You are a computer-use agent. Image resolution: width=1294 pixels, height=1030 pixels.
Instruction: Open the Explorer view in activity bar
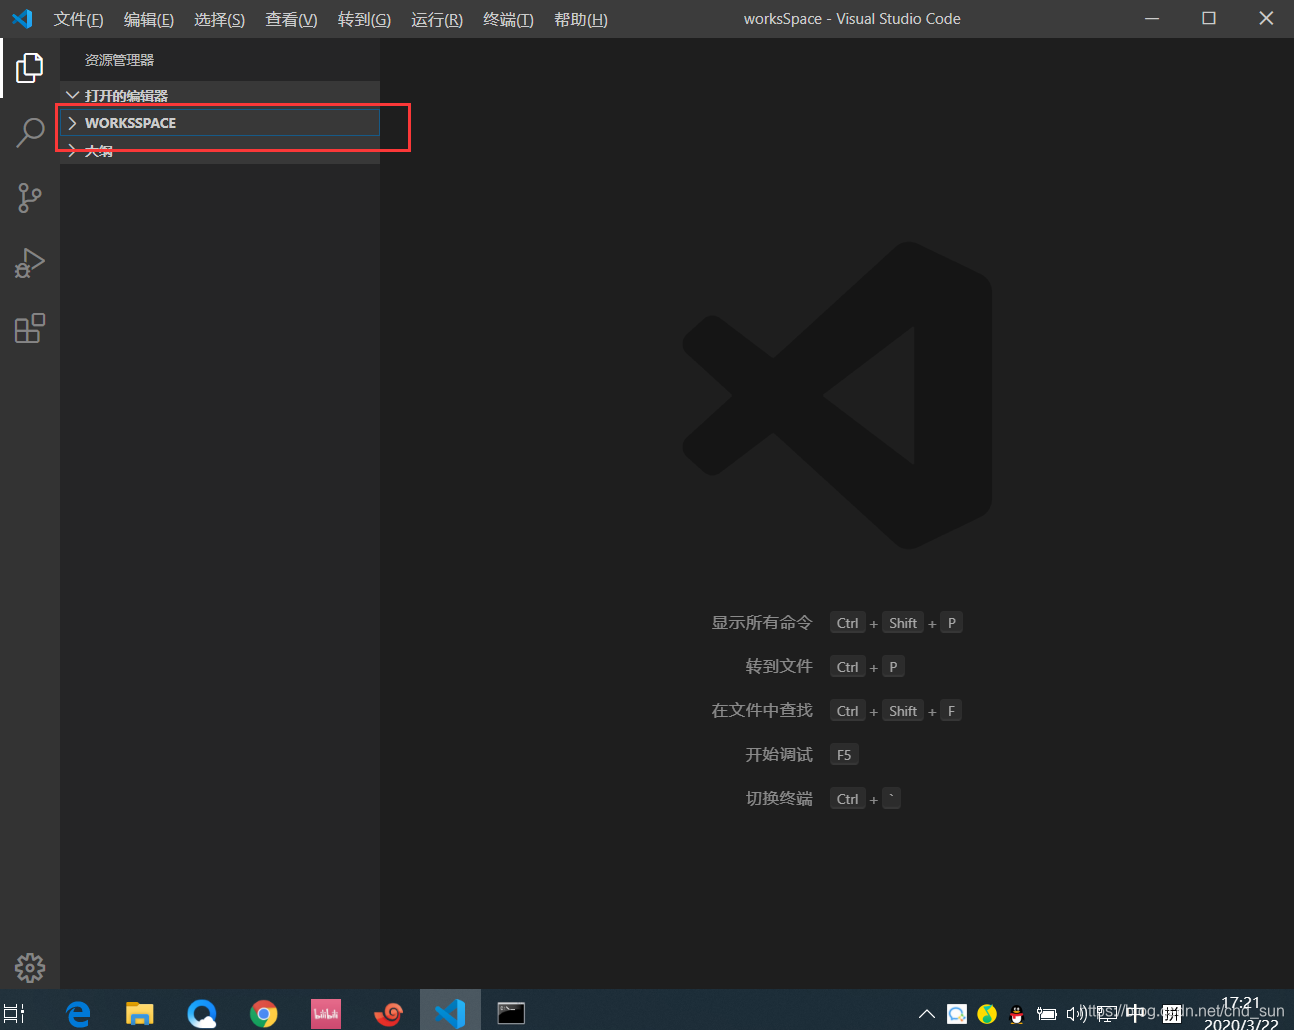tap(30, 68)
